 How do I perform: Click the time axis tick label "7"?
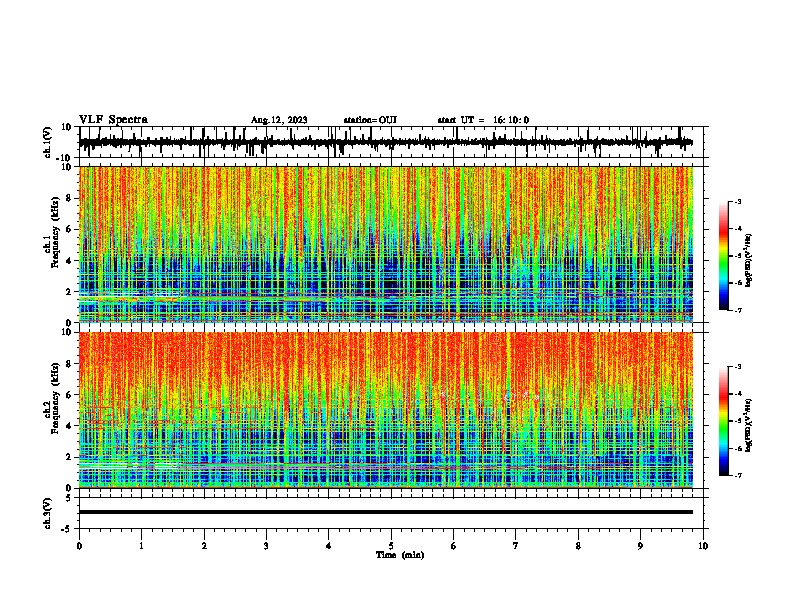(x=516, y=546)
